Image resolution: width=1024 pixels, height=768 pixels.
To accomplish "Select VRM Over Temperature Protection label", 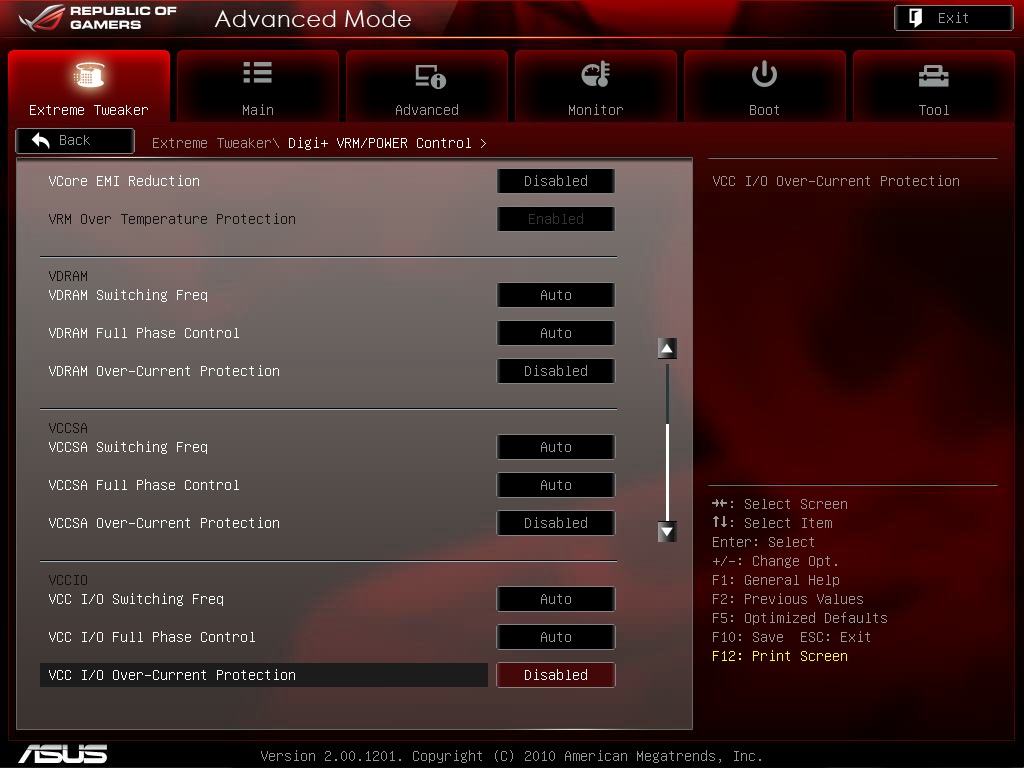I will [172, 219].
